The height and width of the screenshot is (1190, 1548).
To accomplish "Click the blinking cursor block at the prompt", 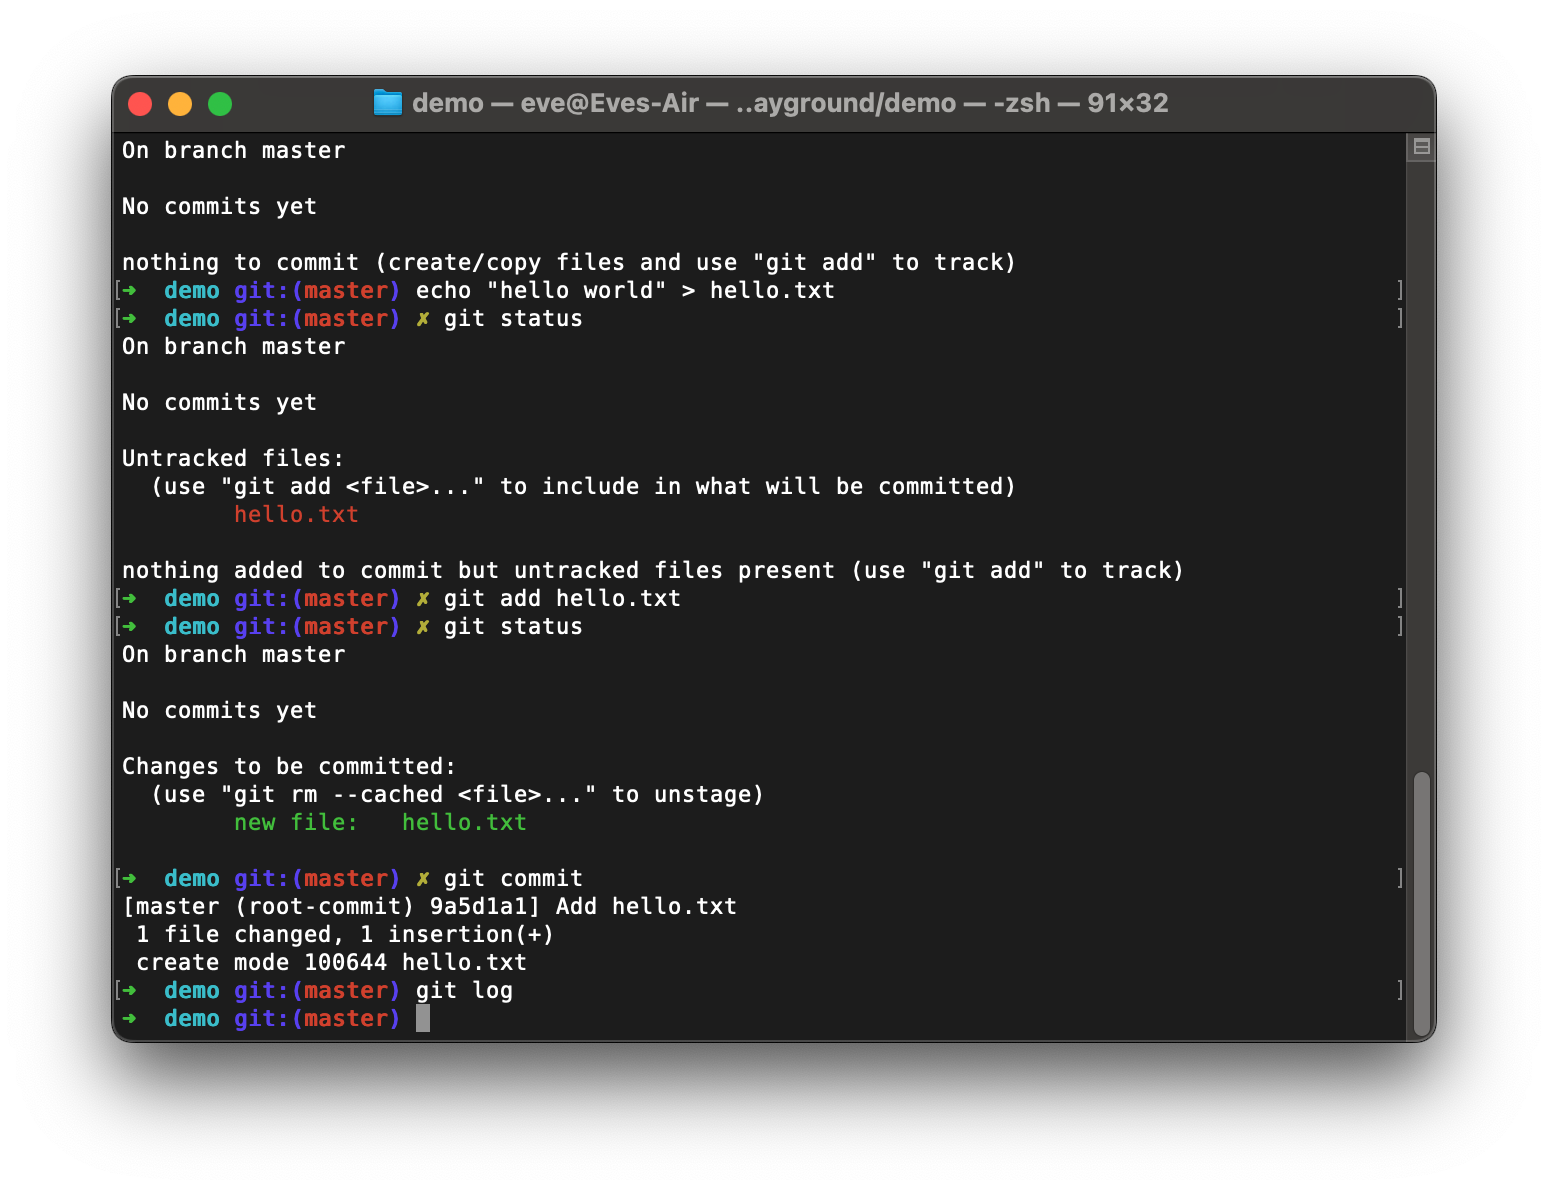I will 421,1018.
